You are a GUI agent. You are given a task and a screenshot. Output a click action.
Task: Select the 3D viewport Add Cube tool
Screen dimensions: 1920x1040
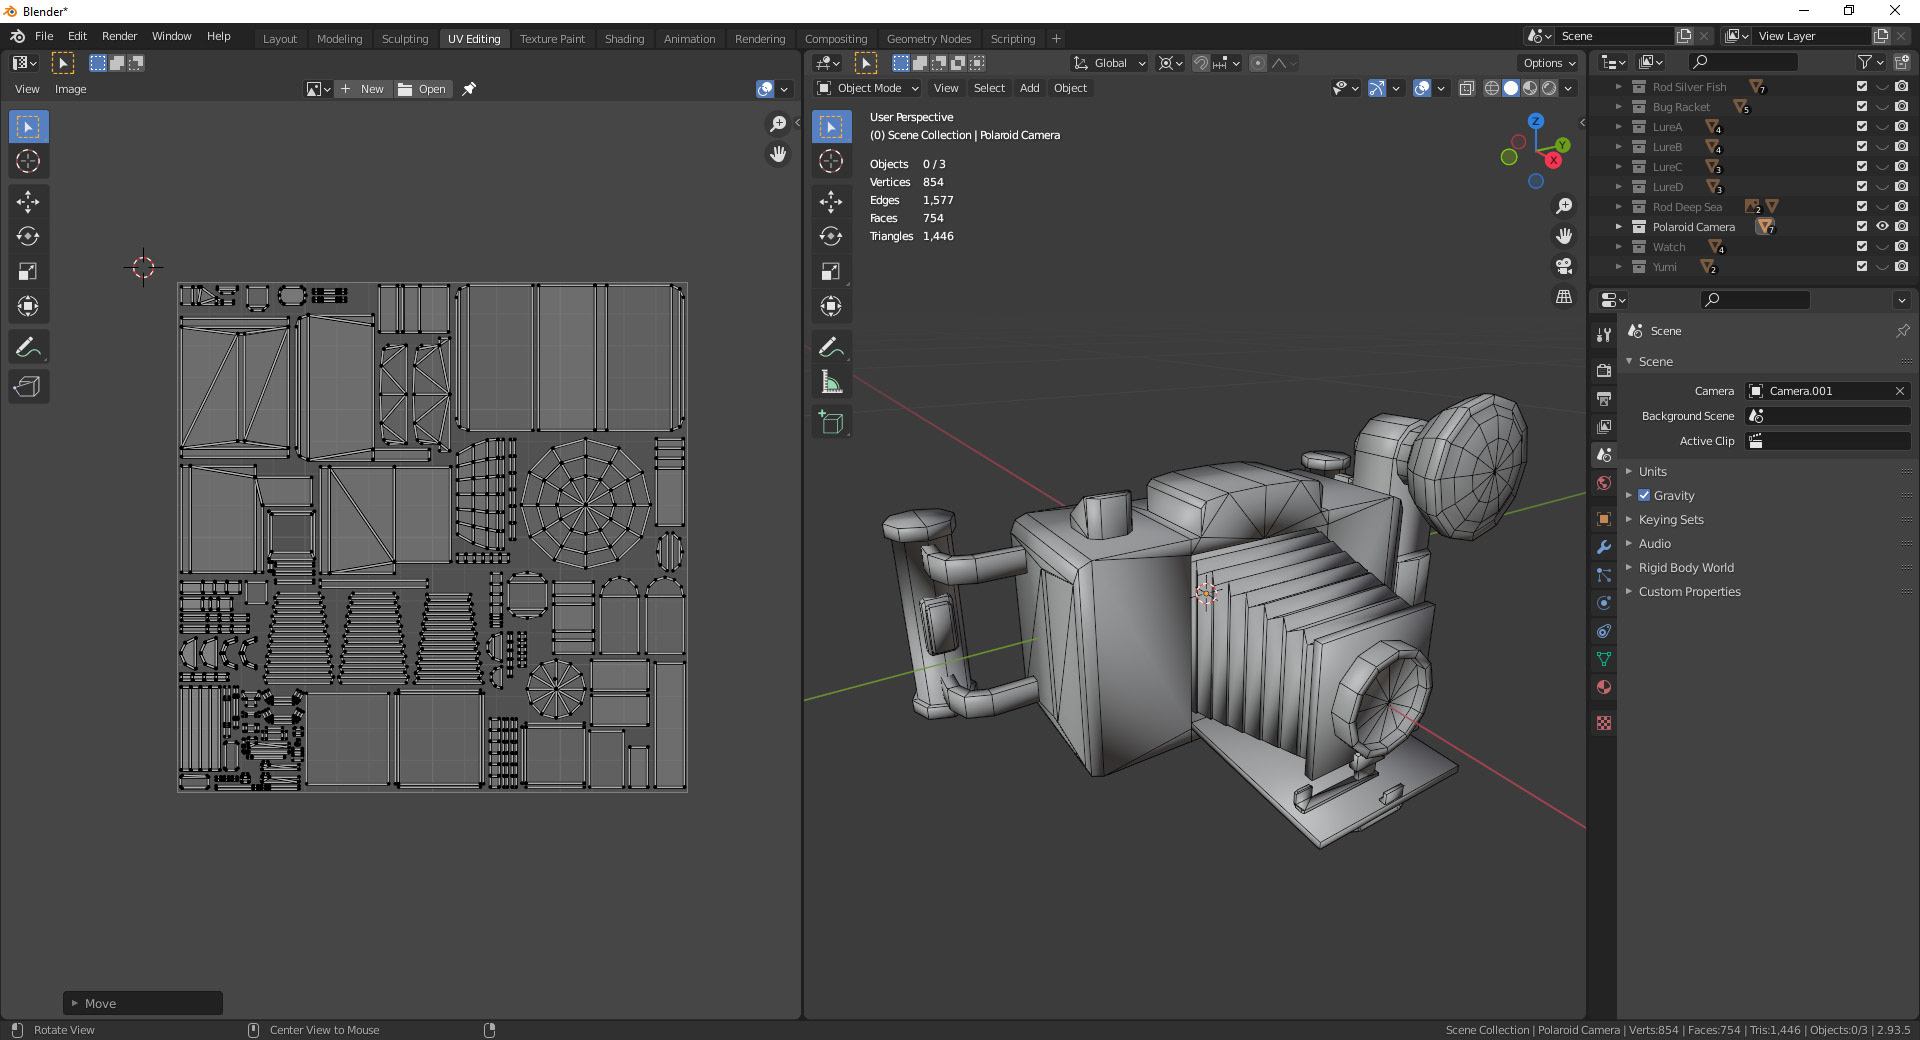coord(831,422)
